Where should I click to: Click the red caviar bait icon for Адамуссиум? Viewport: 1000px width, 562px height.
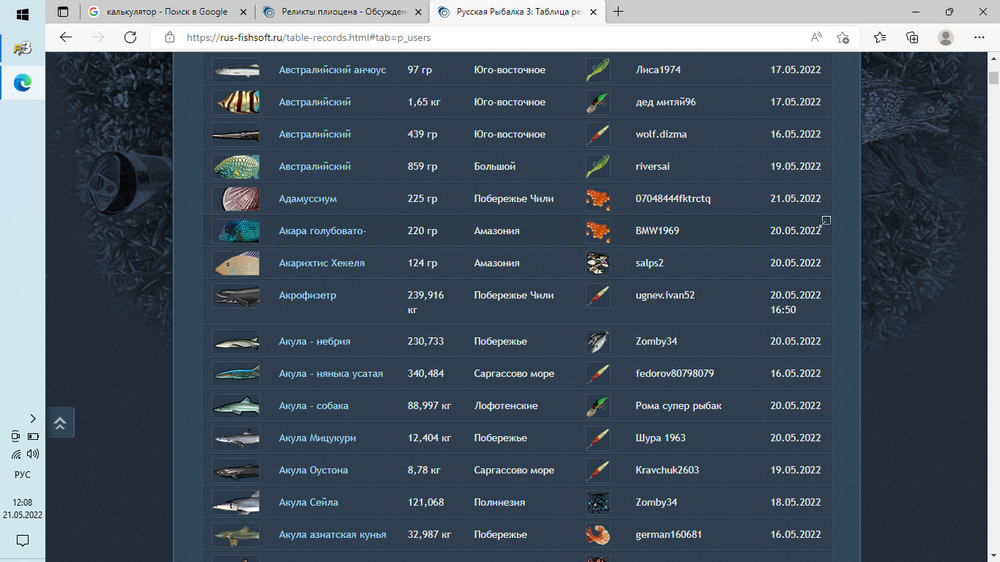[598, 198]
